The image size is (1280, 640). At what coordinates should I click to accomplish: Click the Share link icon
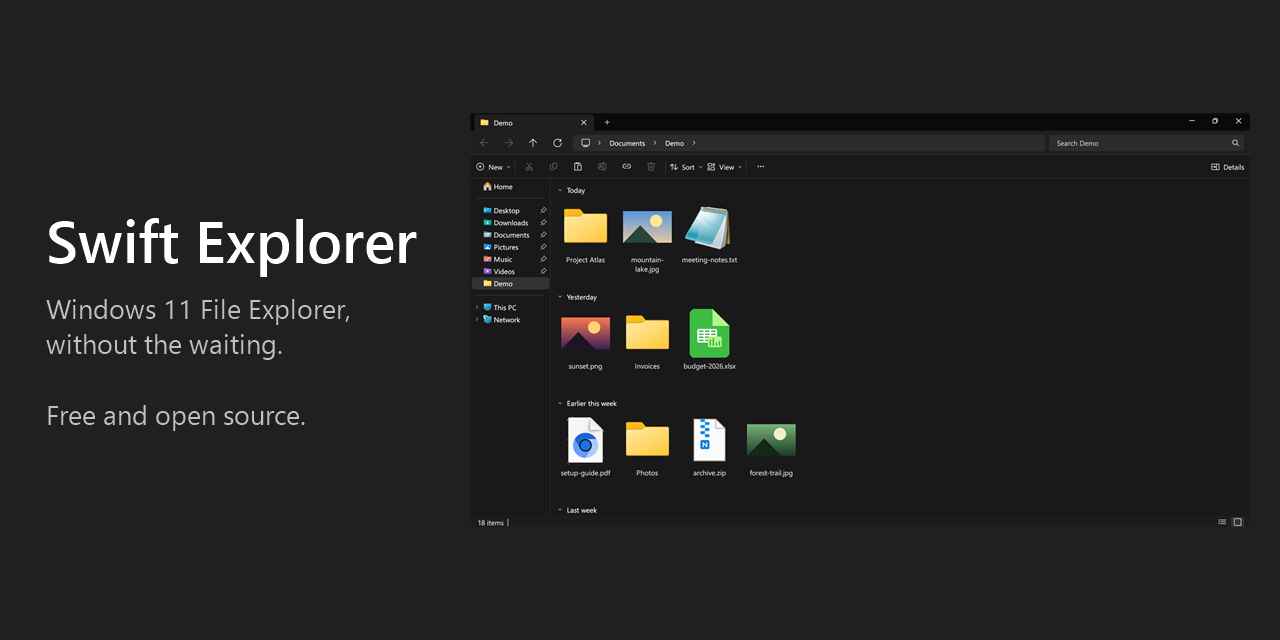coord(627,167)
